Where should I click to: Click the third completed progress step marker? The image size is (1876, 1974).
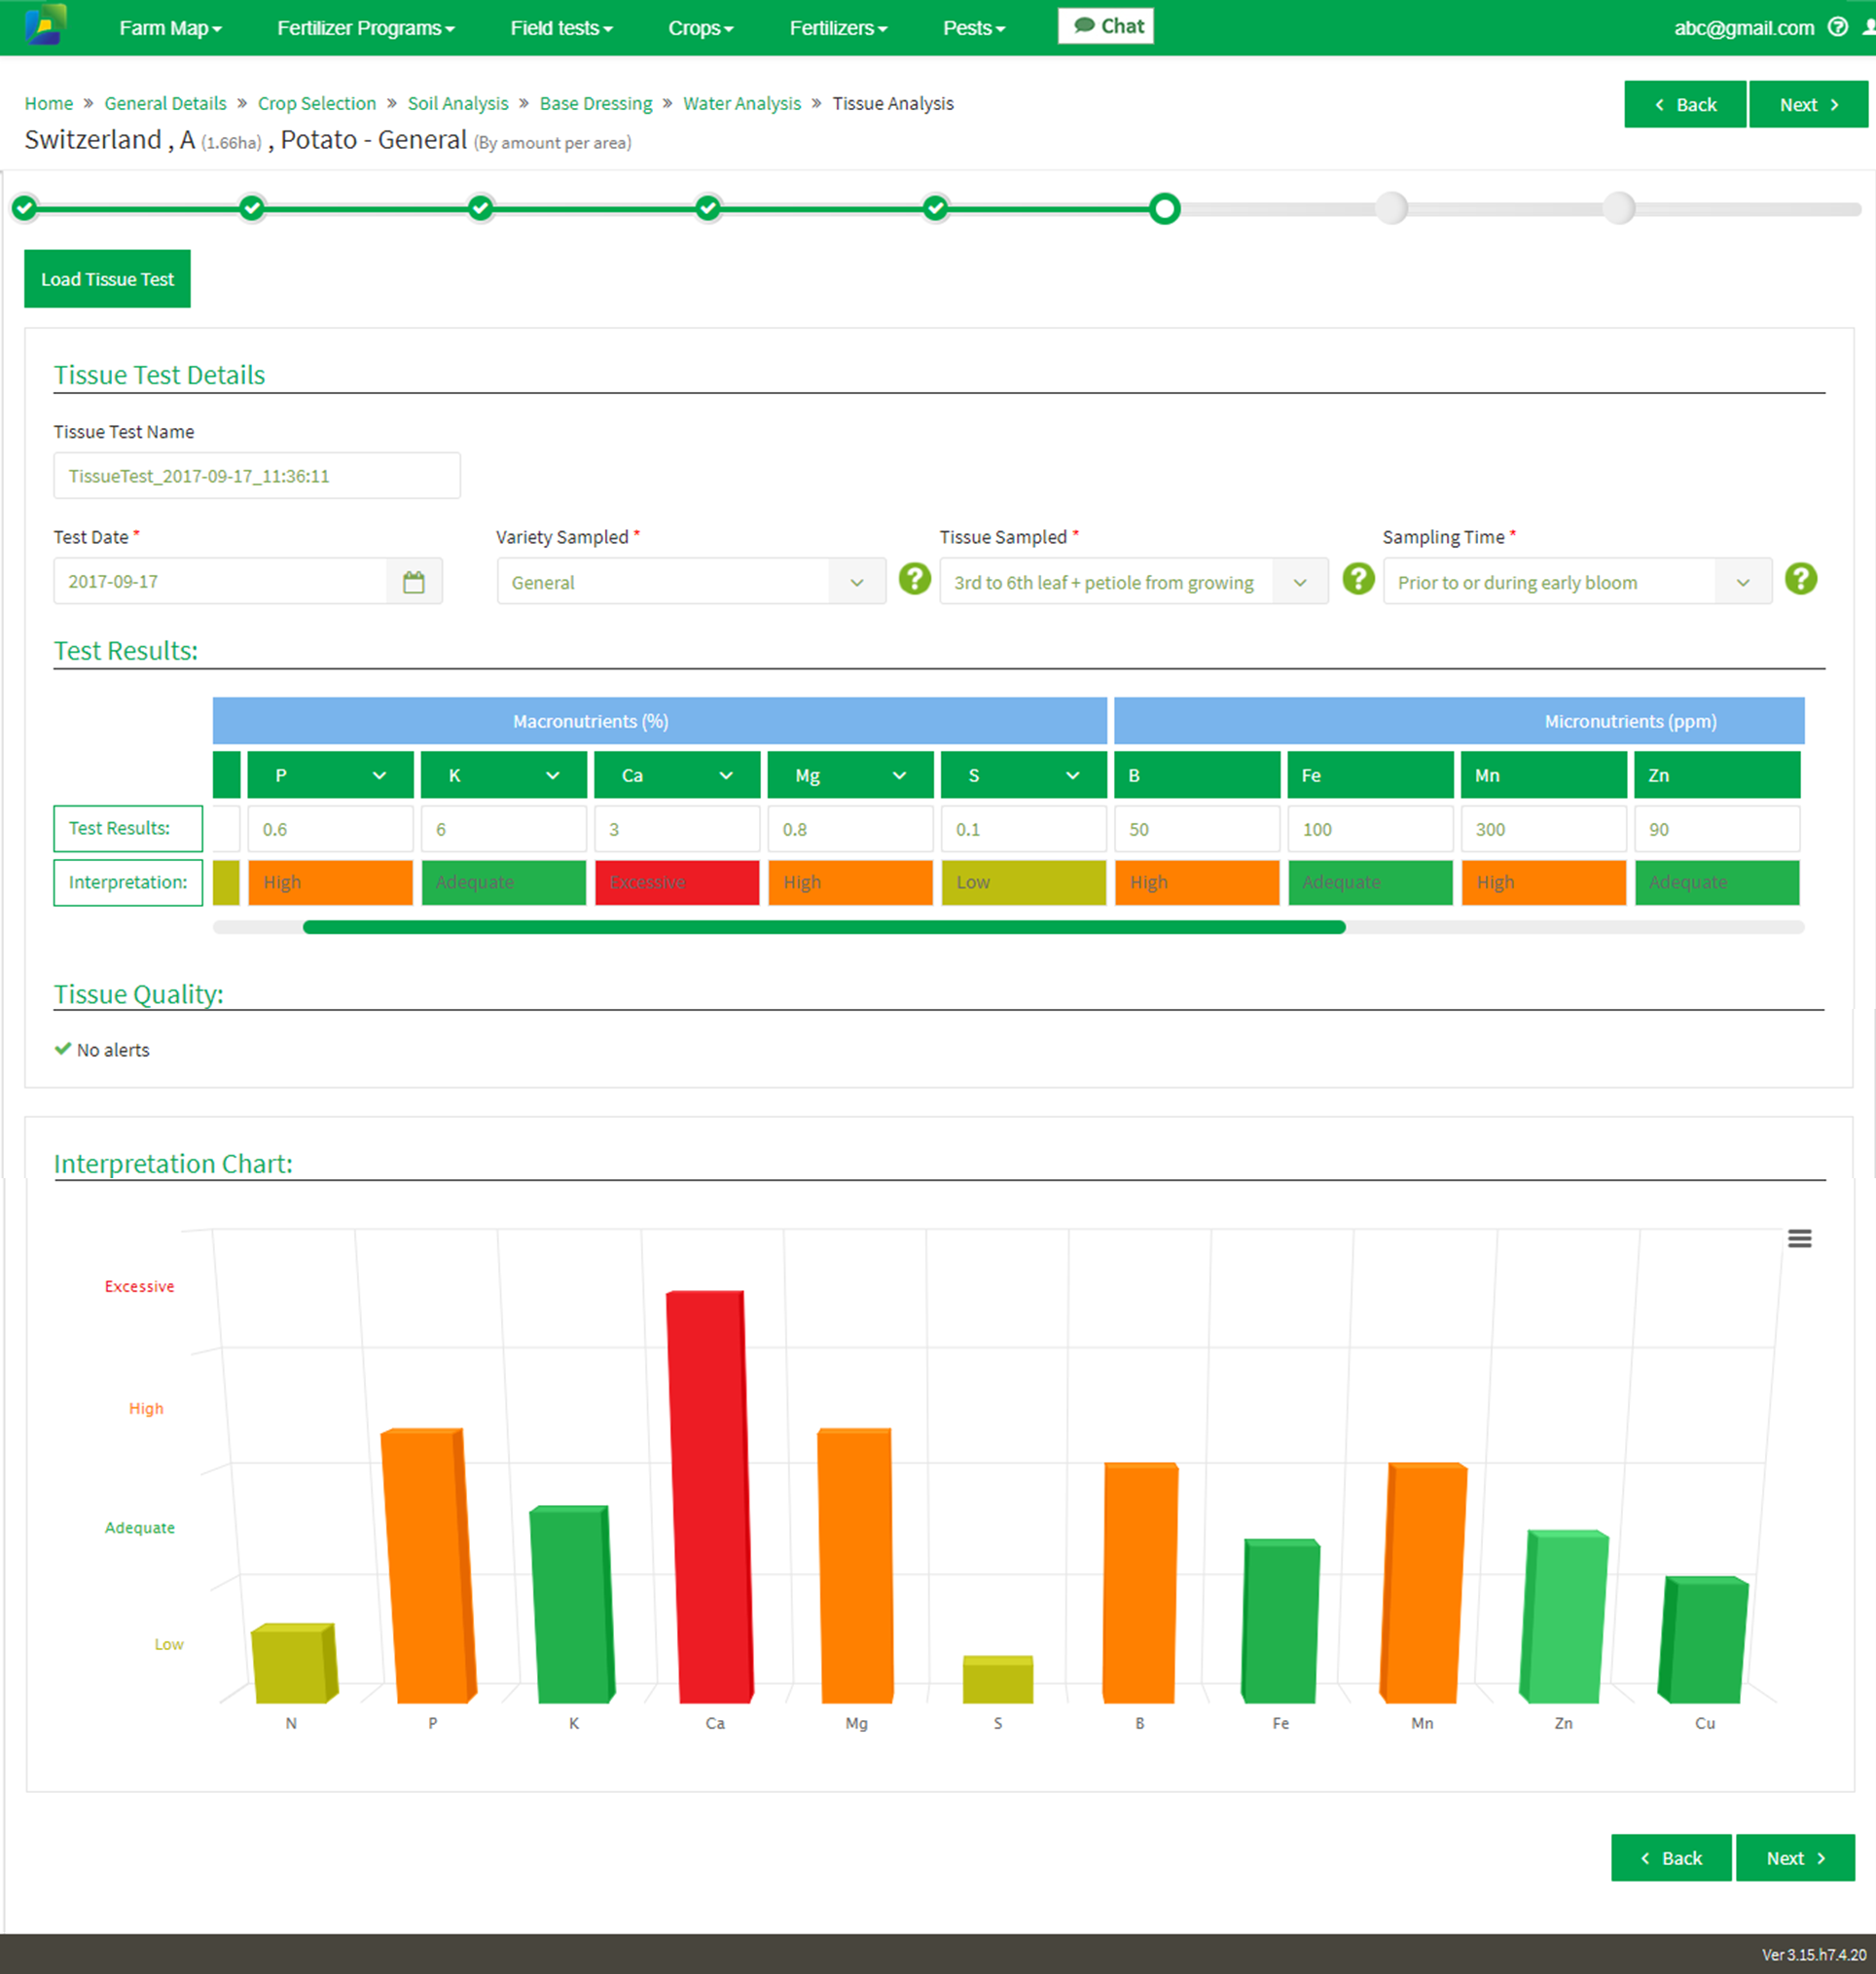tap(480, 208)
